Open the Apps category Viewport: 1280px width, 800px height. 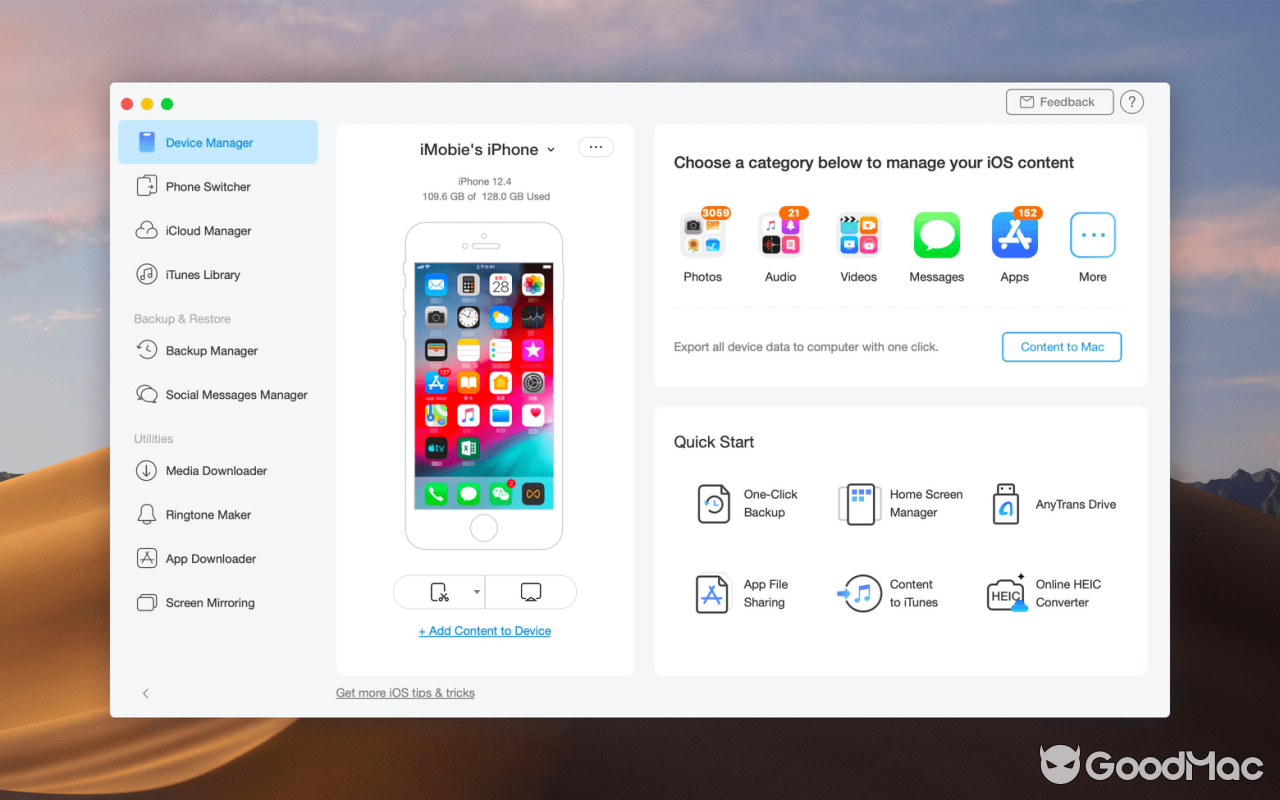(x=1014, y=234)
